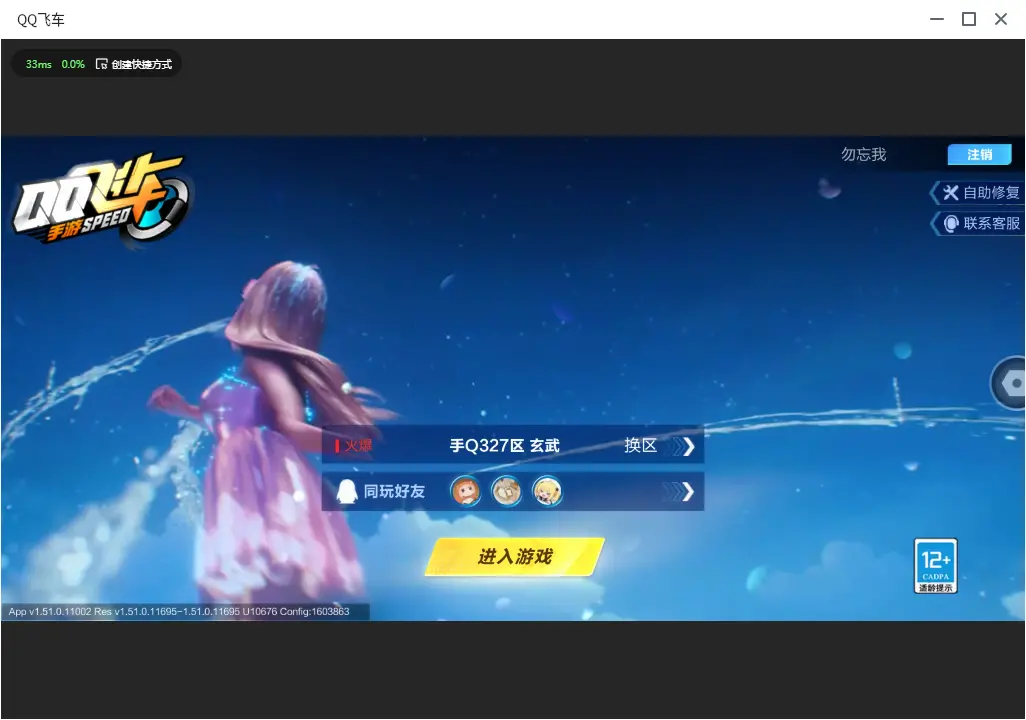
Task: Close the QQ飞车 window
Action: [1001, 19]
